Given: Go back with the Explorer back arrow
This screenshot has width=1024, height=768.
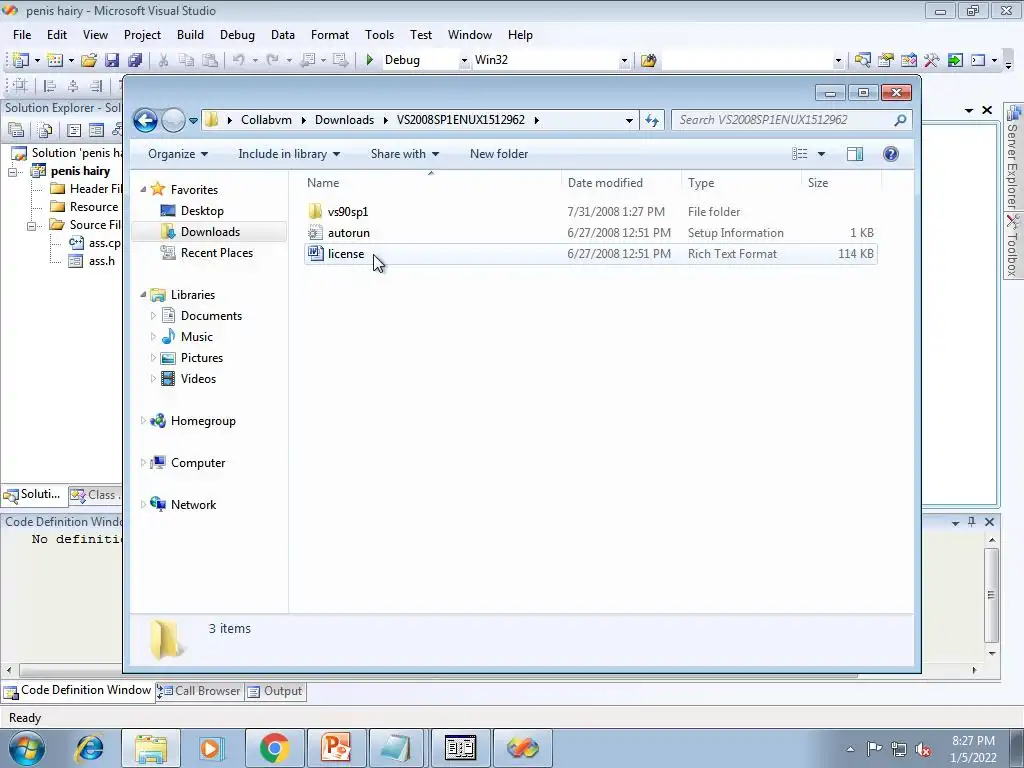Looking at the screenshot, I should click(145, 120).
